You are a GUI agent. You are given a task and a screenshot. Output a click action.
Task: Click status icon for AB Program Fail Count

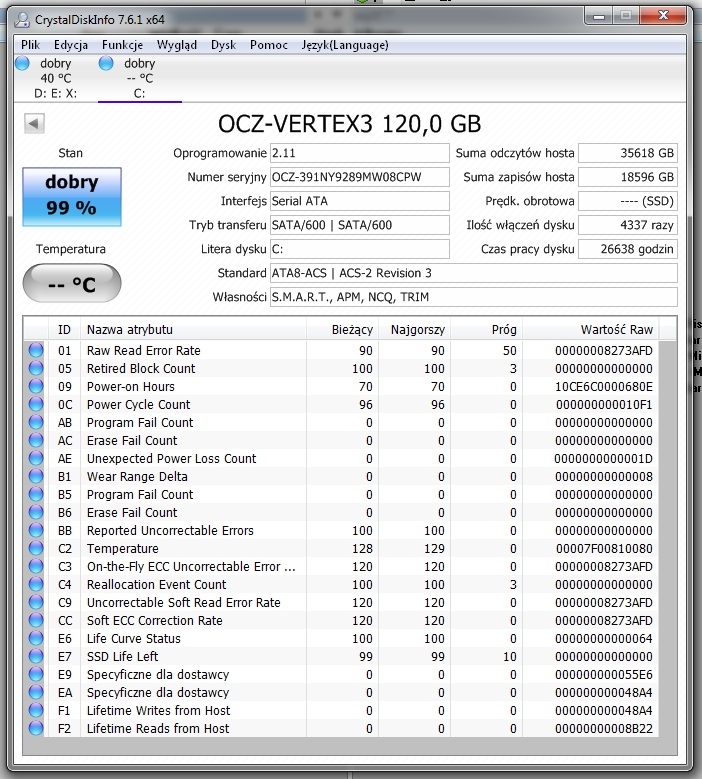pyautogui.click(x=36, y=422)
